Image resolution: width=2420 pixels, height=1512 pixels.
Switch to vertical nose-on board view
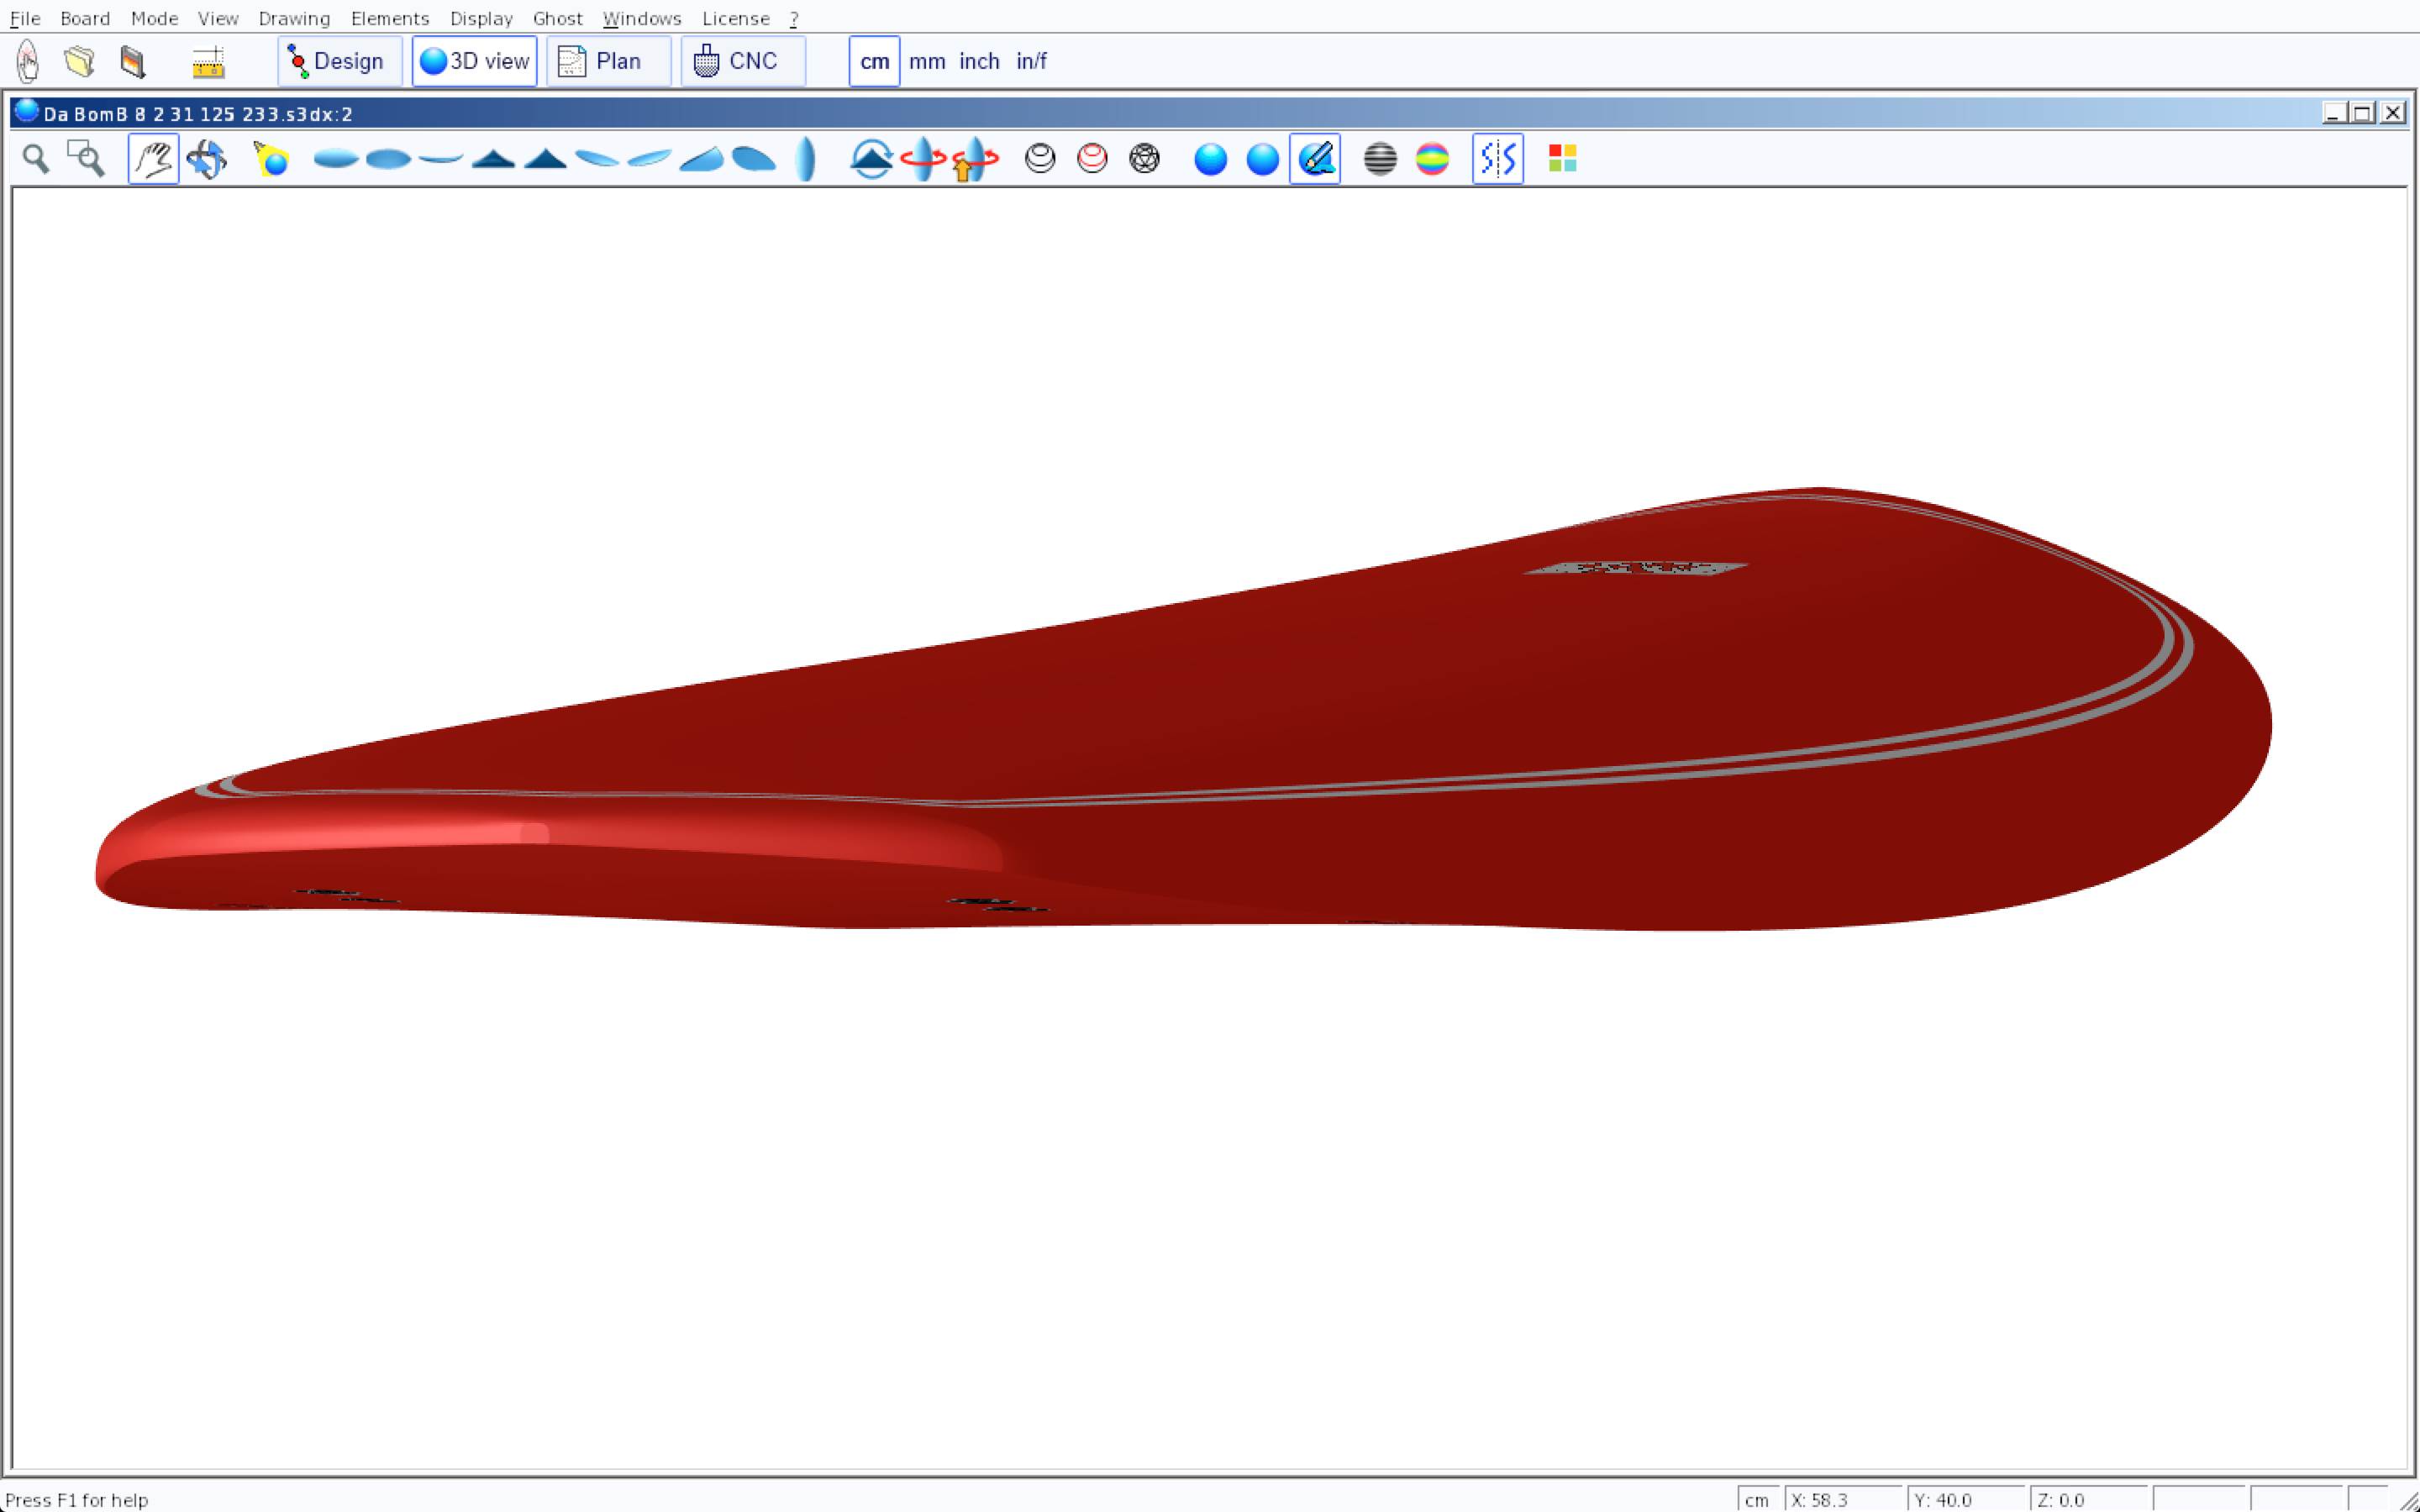(805, 159)
